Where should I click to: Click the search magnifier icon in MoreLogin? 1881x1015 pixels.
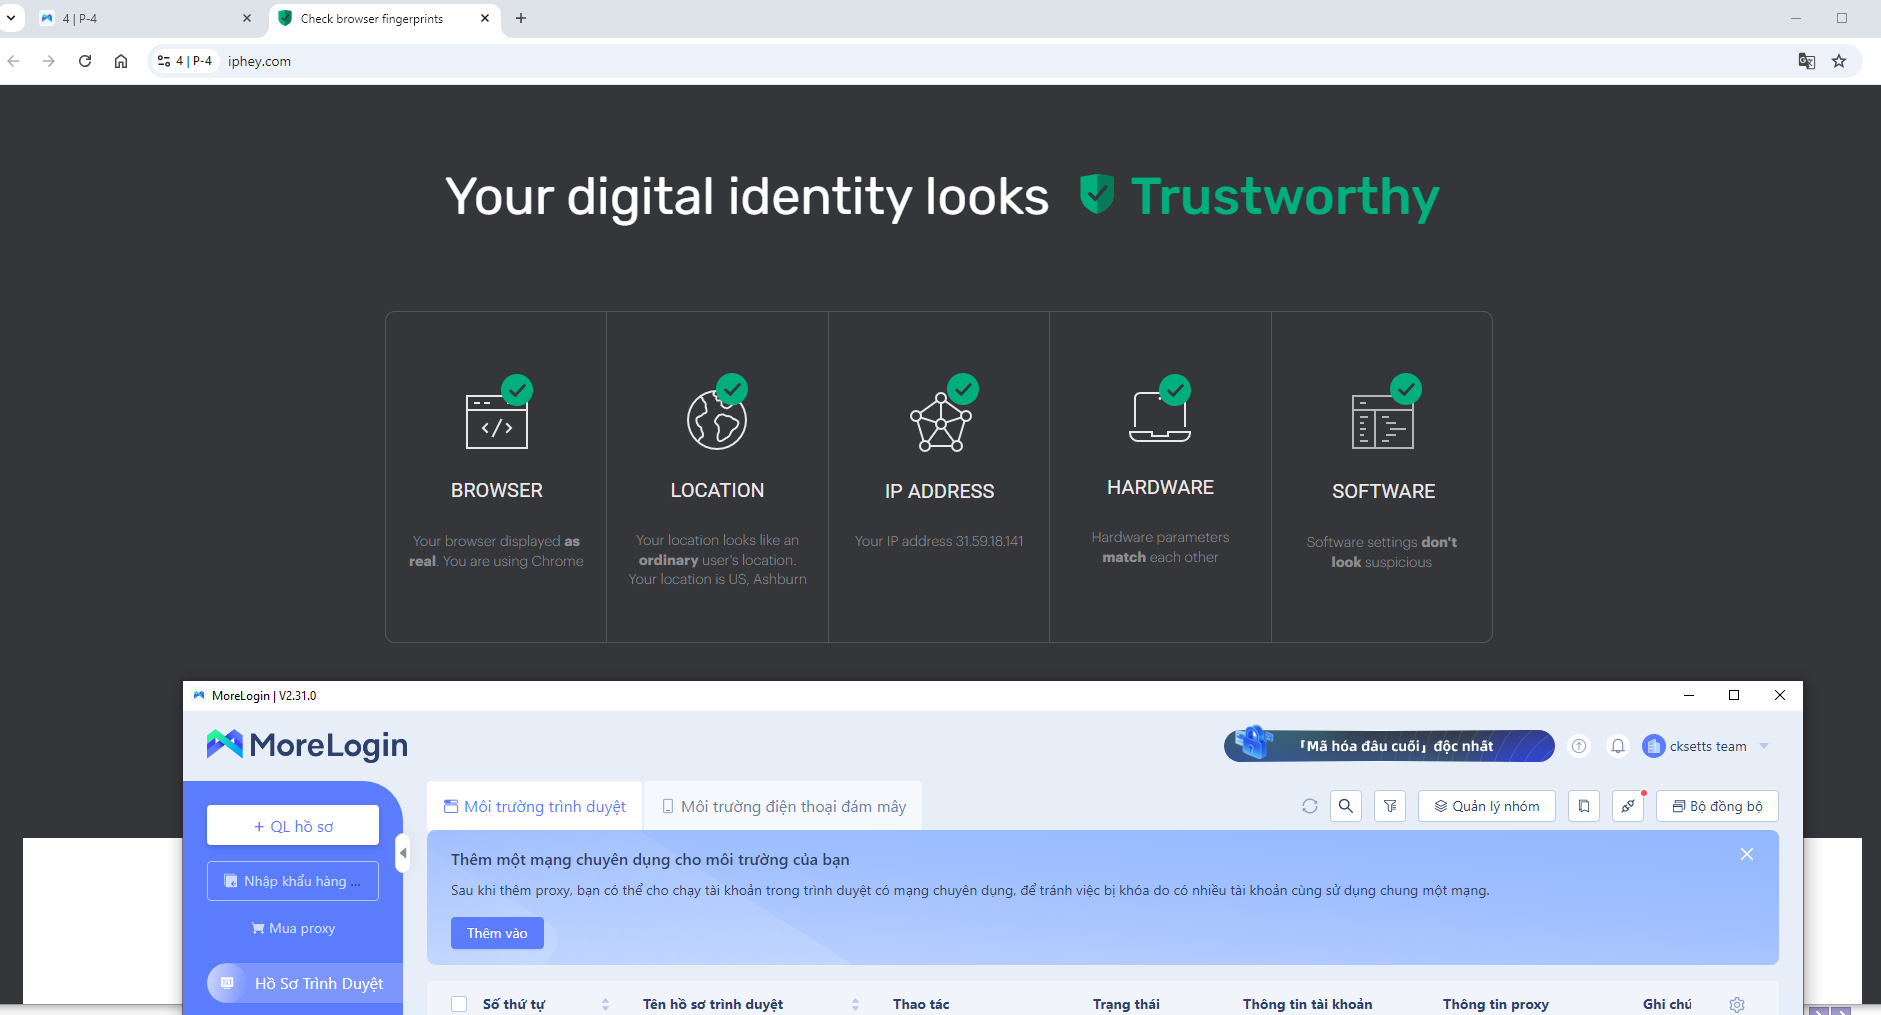pos(1346,806)
